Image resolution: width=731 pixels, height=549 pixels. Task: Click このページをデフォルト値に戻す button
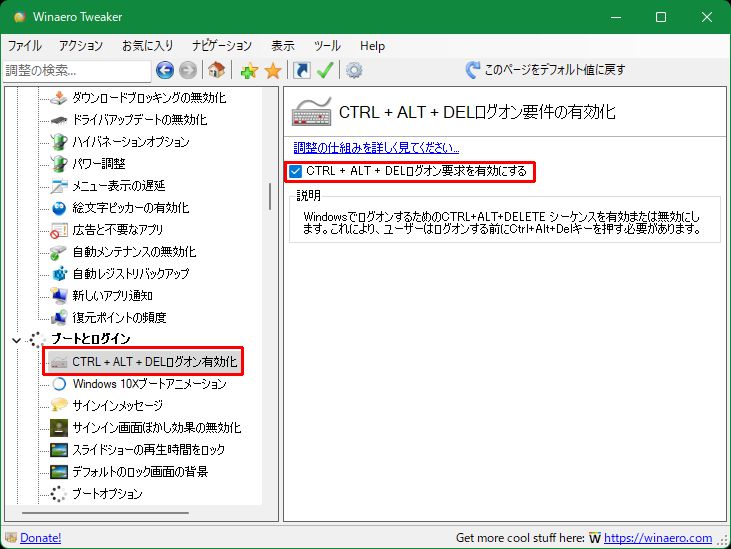click(545, 70)
